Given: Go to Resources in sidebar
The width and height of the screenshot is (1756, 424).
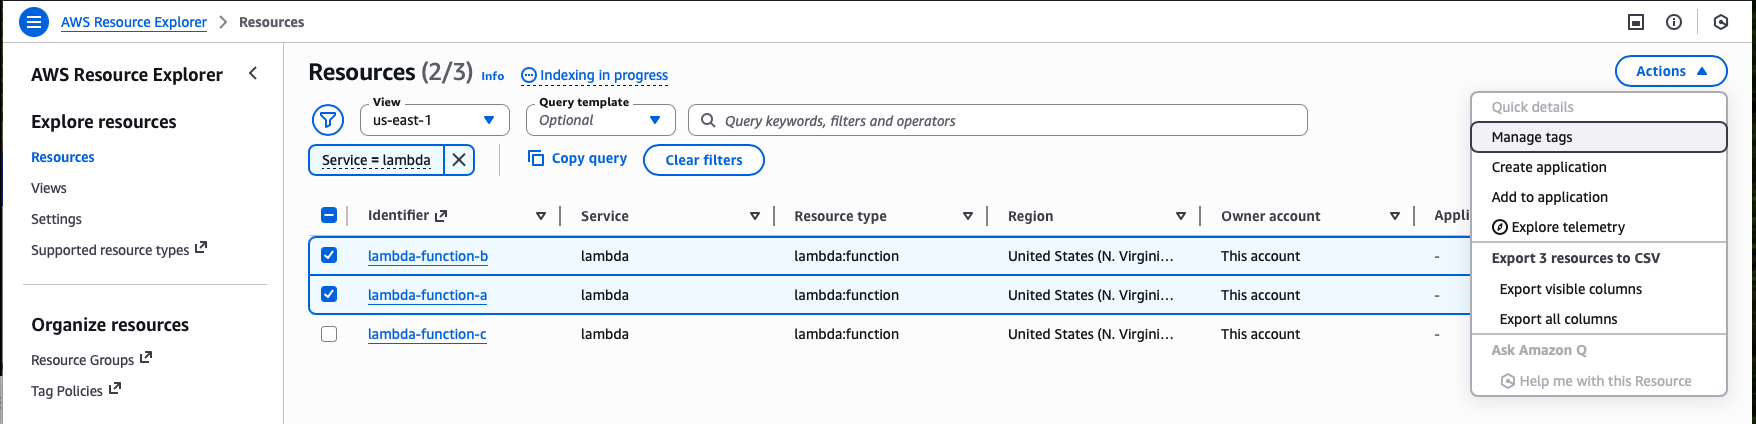Looking at the screenshot, I should click(x=63, y=157).
